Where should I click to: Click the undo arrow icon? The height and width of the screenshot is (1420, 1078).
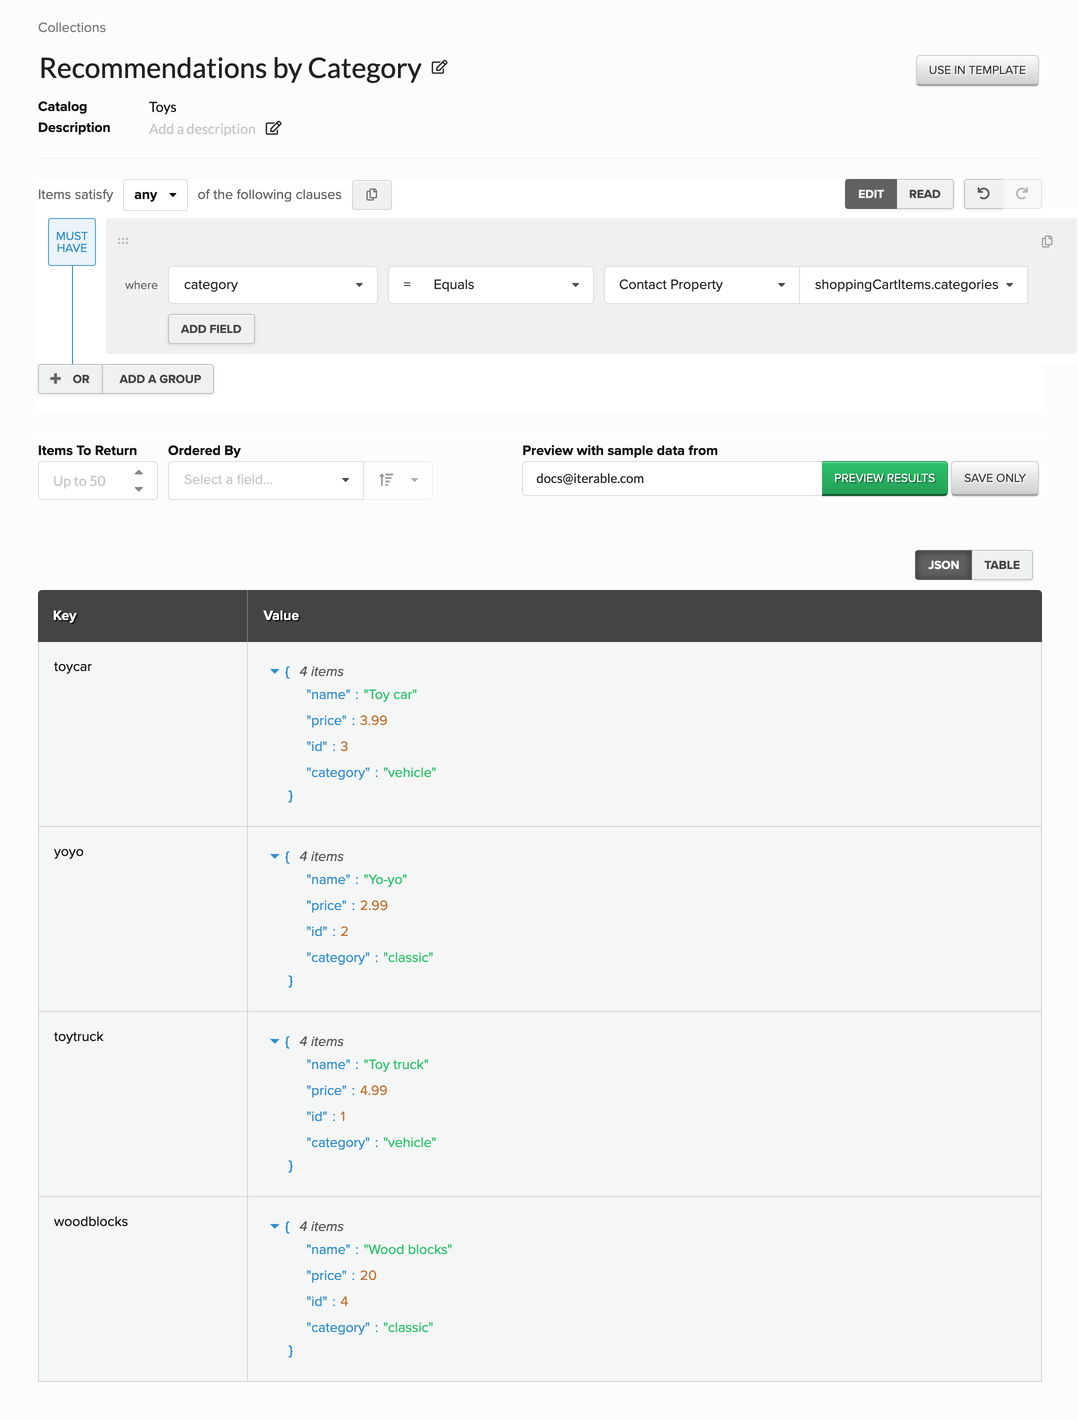coord(983,194)
